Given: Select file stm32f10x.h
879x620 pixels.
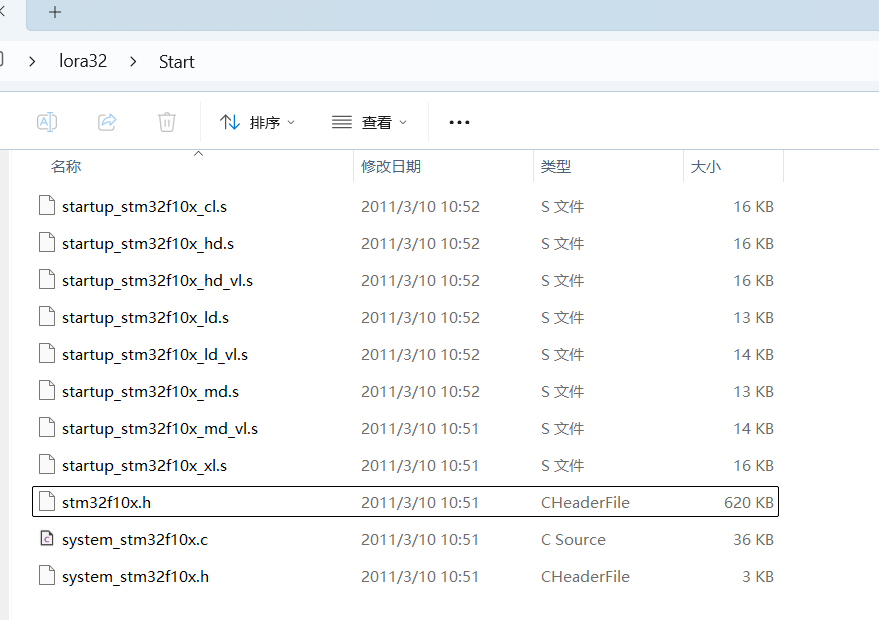Looking at the screenshot, I should tap(405, 502).
